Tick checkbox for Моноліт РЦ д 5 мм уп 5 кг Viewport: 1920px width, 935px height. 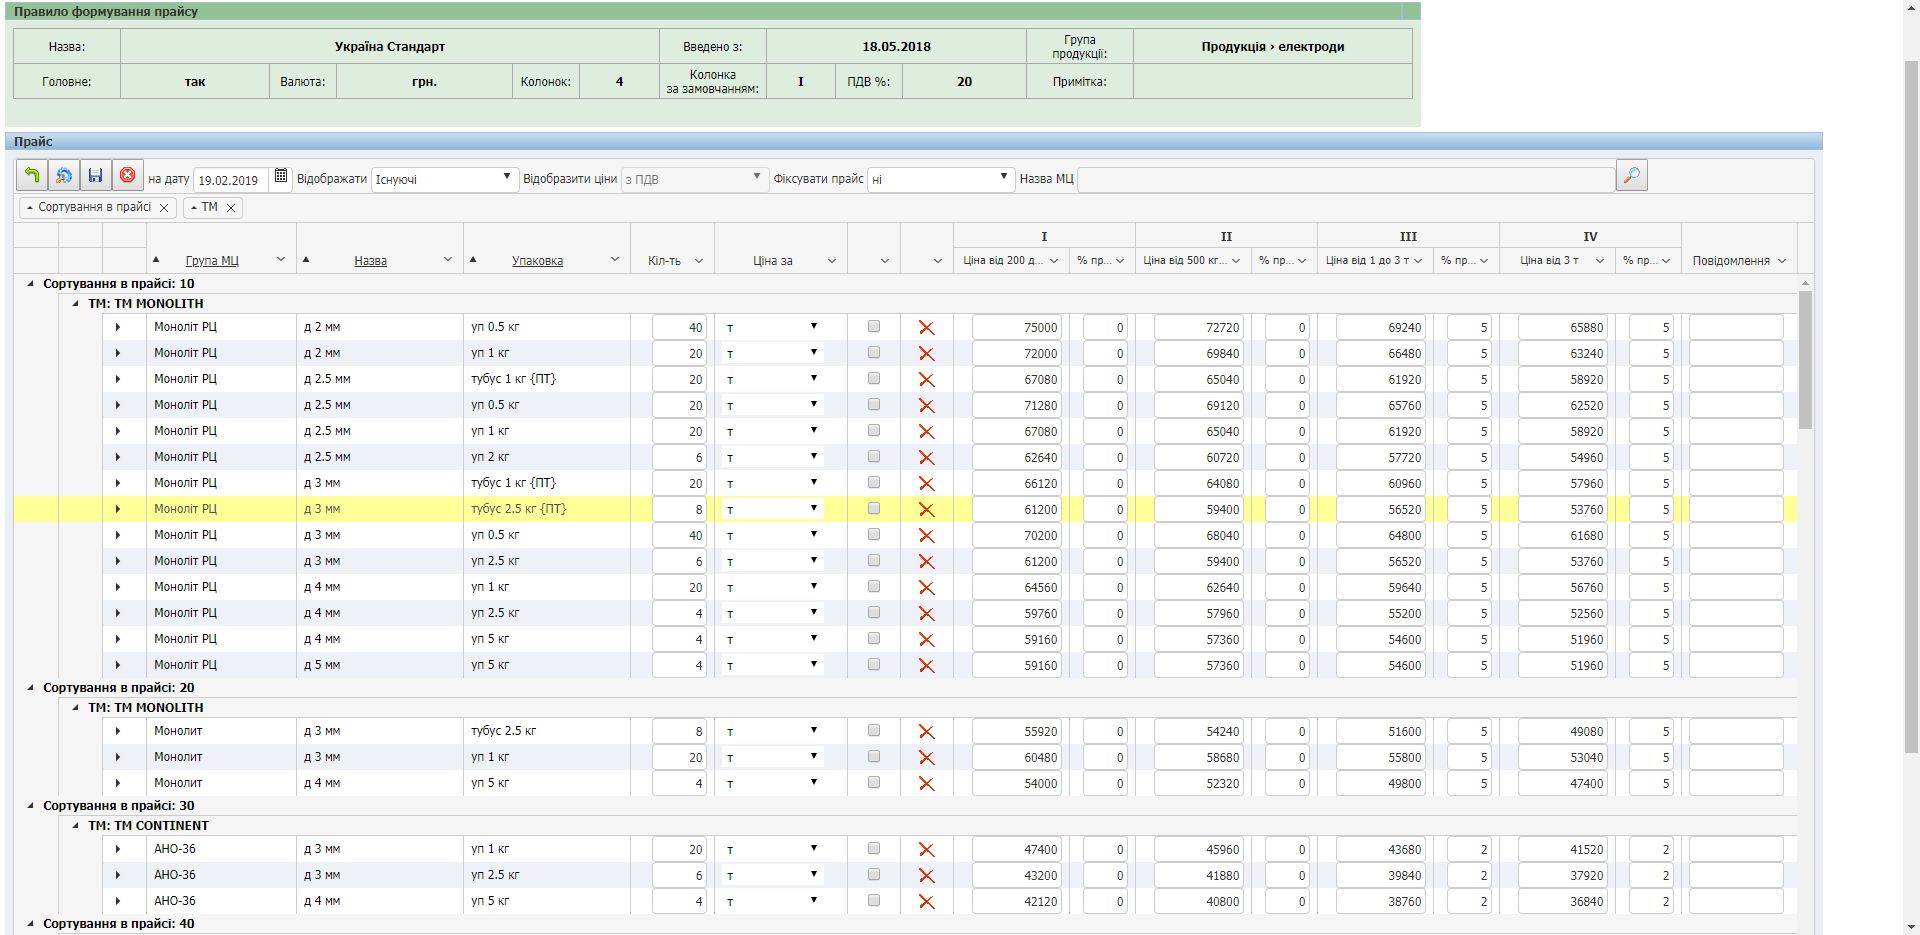[x=874, y=664]
